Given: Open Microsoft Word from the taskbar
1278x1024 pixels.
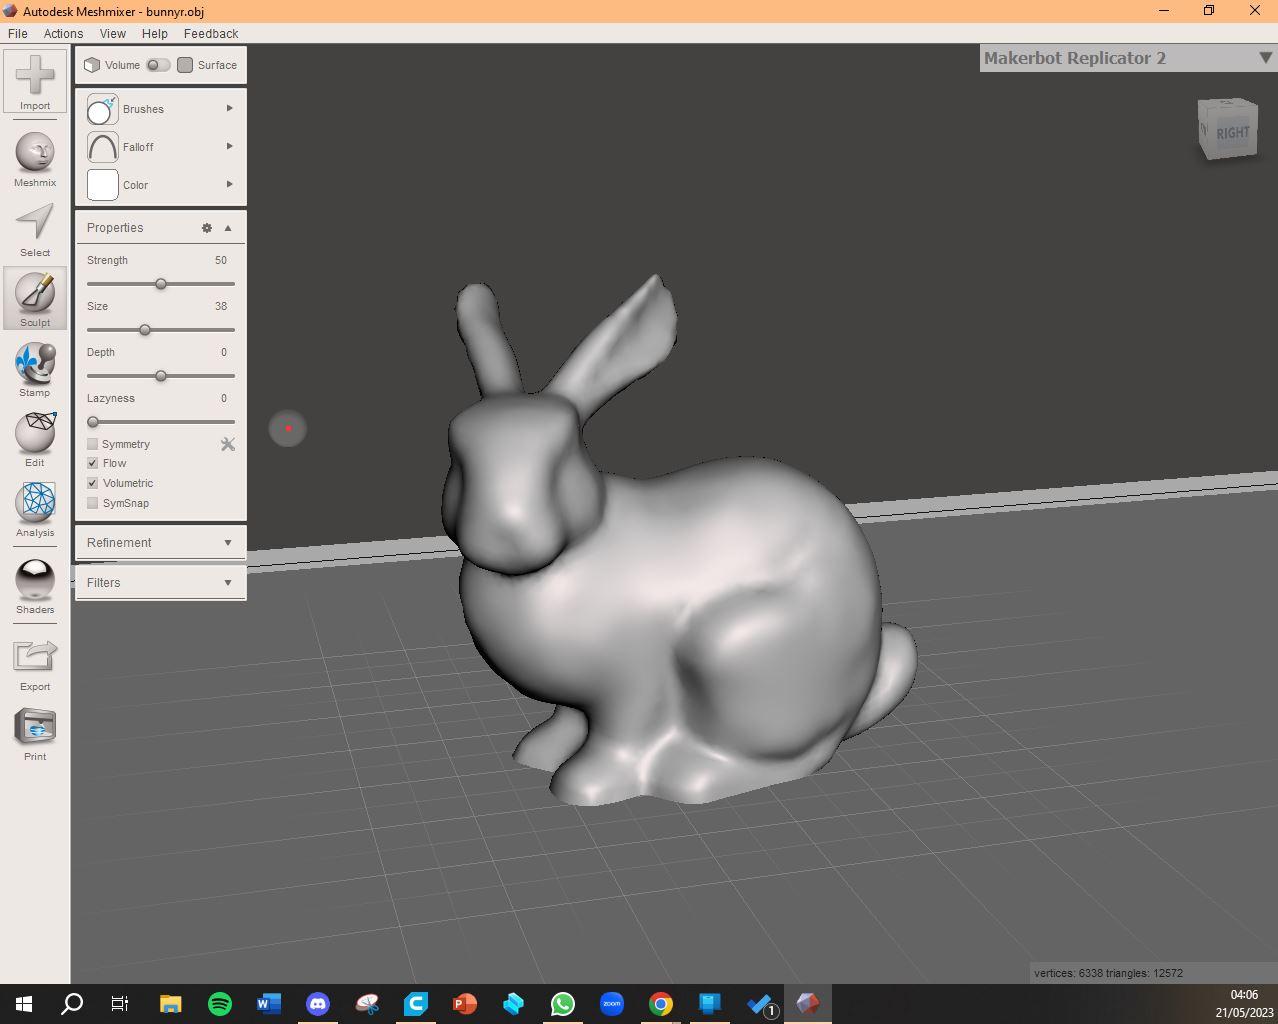Looking at the screenshot, I should tap(269, 1003).
